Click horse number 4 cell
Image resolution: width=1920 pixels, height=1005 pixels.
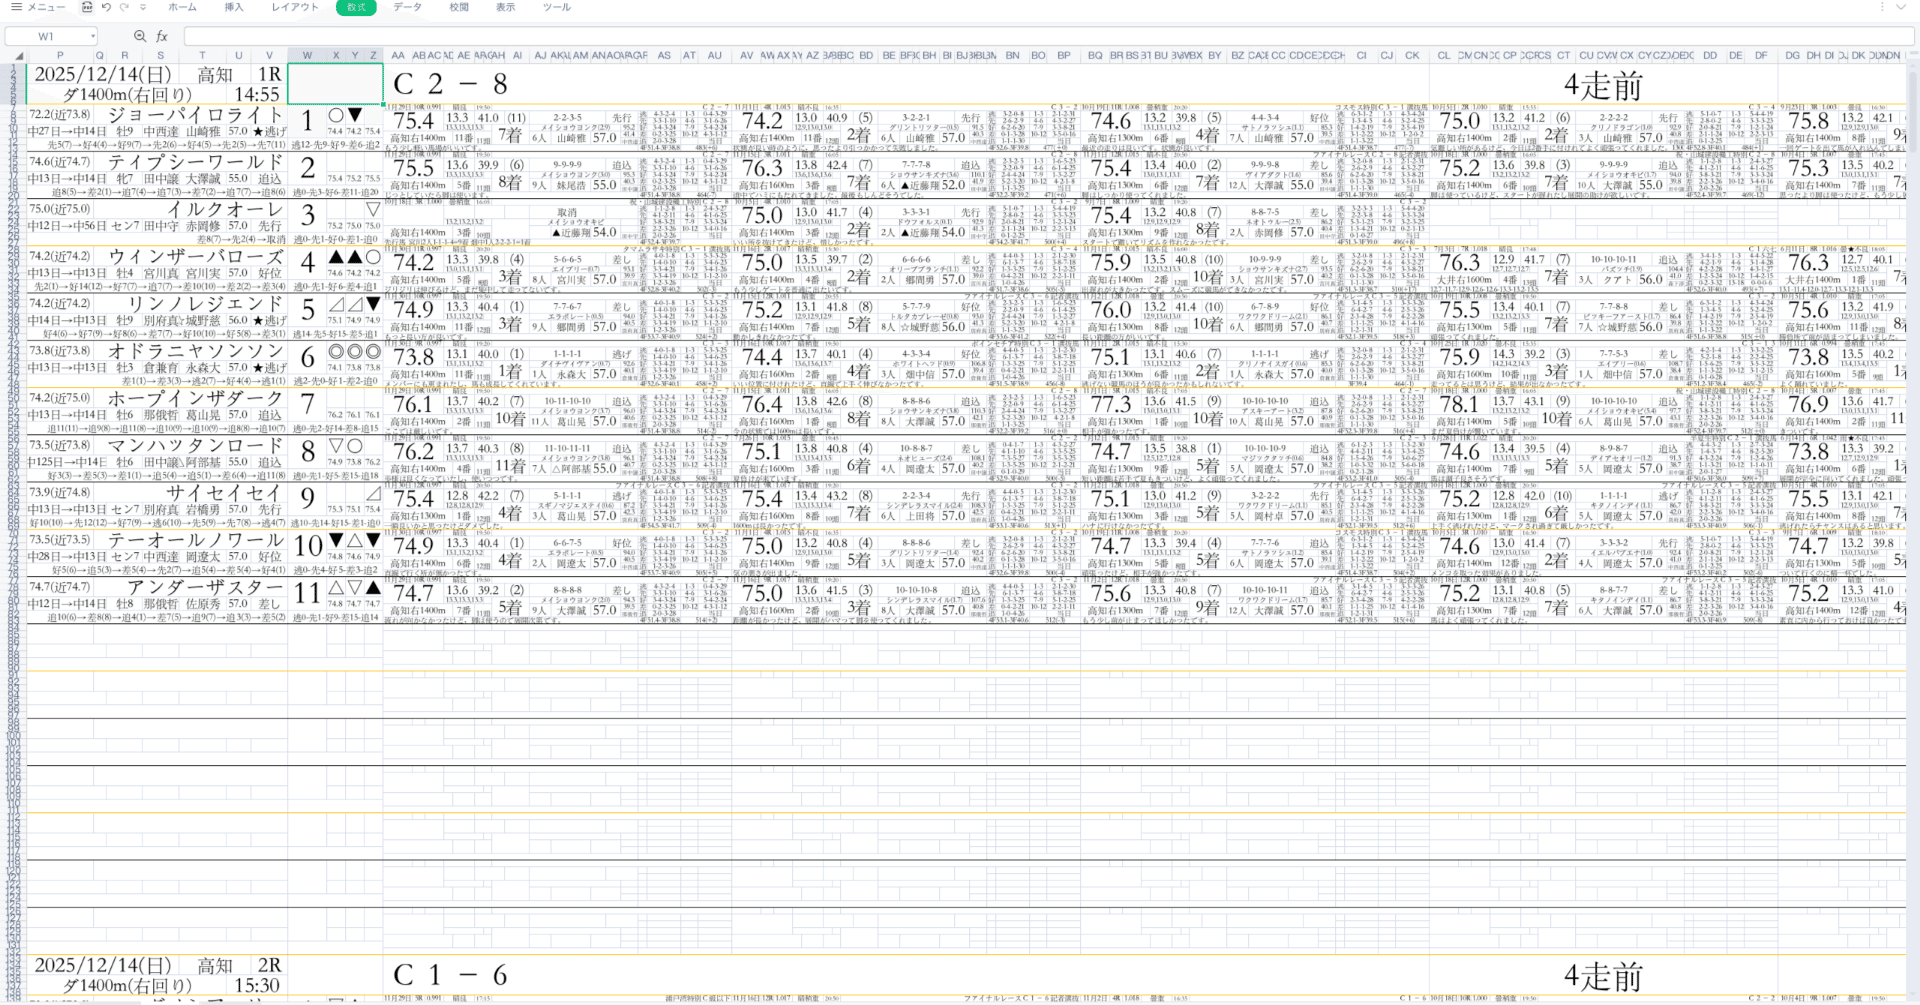[307, 264]
